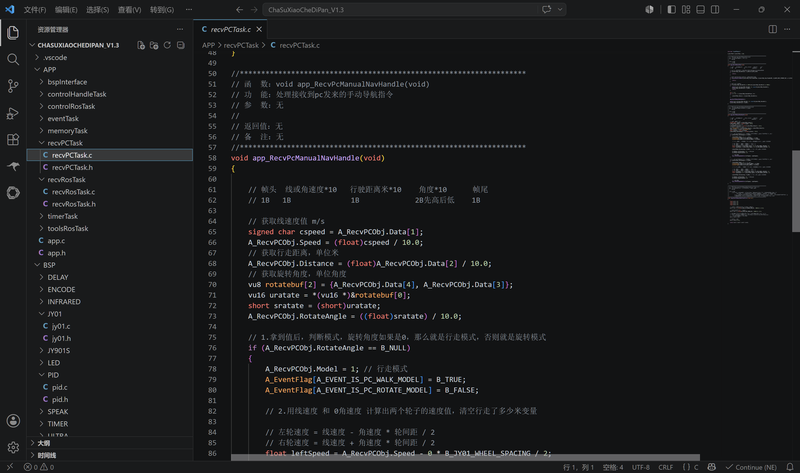Open the 转到(G) menu
The height and width of the screenshot is (473, 800).
click(x=162, y=10)
